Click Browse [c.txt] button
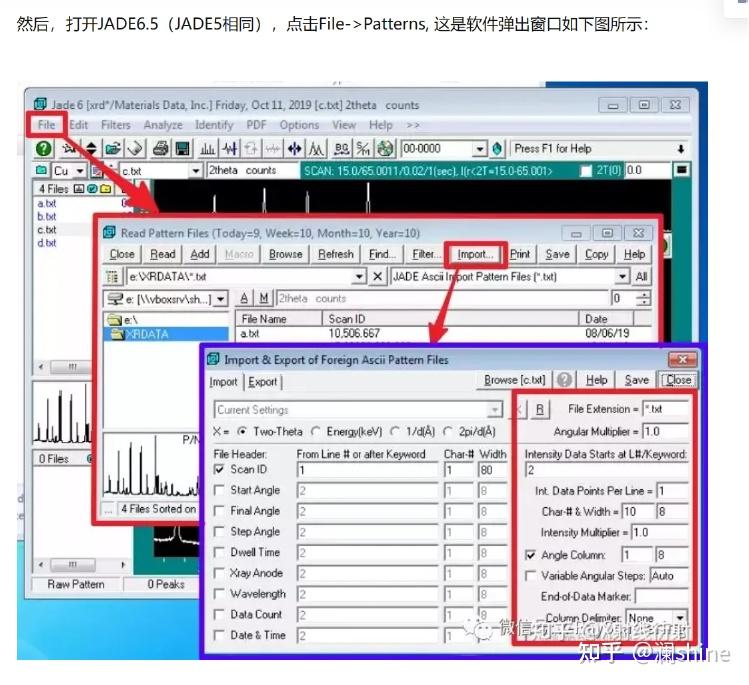 (x=514, y=380)
